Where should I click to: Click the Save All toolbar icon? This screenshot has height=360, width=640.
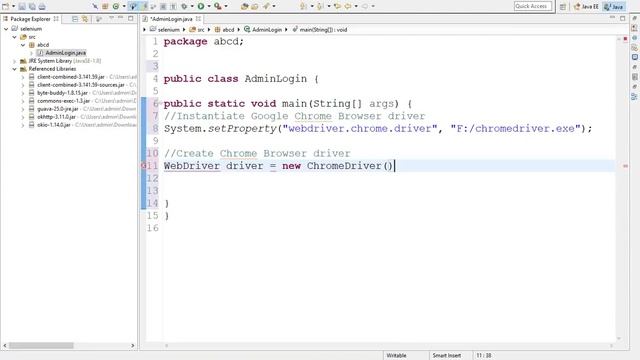coord(32,6)
